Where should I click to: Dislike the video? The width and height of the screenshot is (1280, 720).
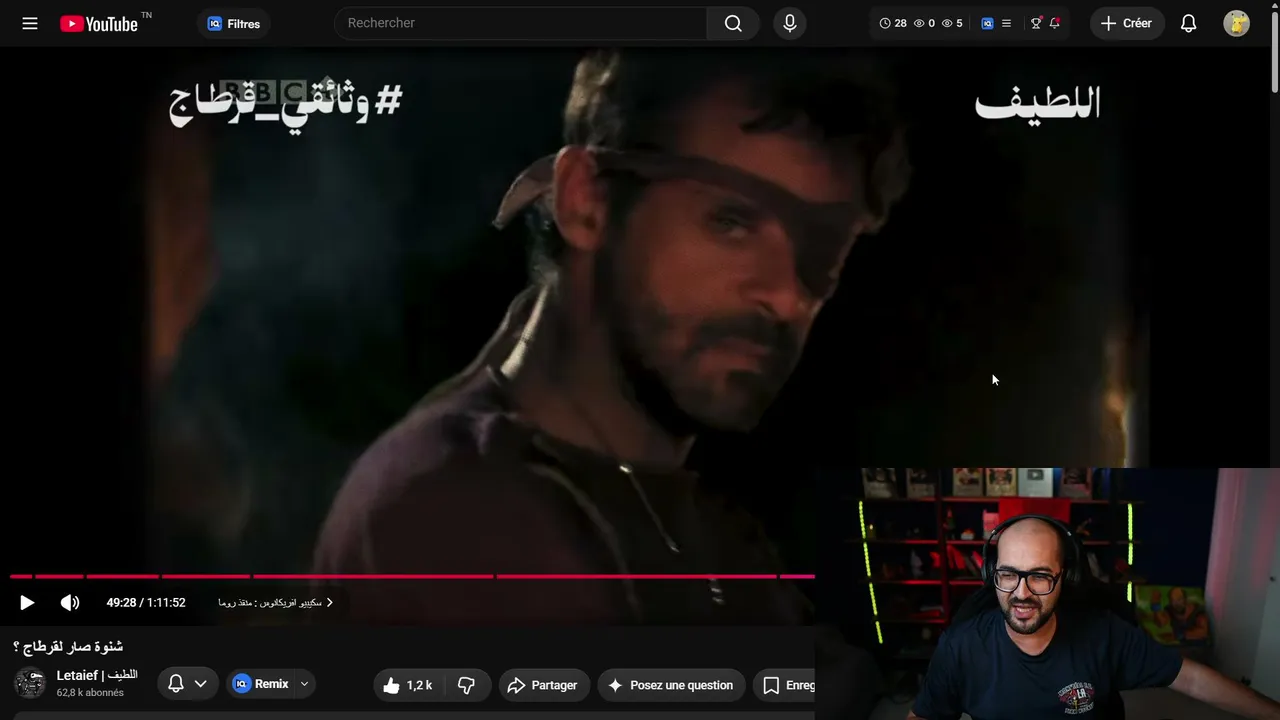tap(466, 685)
